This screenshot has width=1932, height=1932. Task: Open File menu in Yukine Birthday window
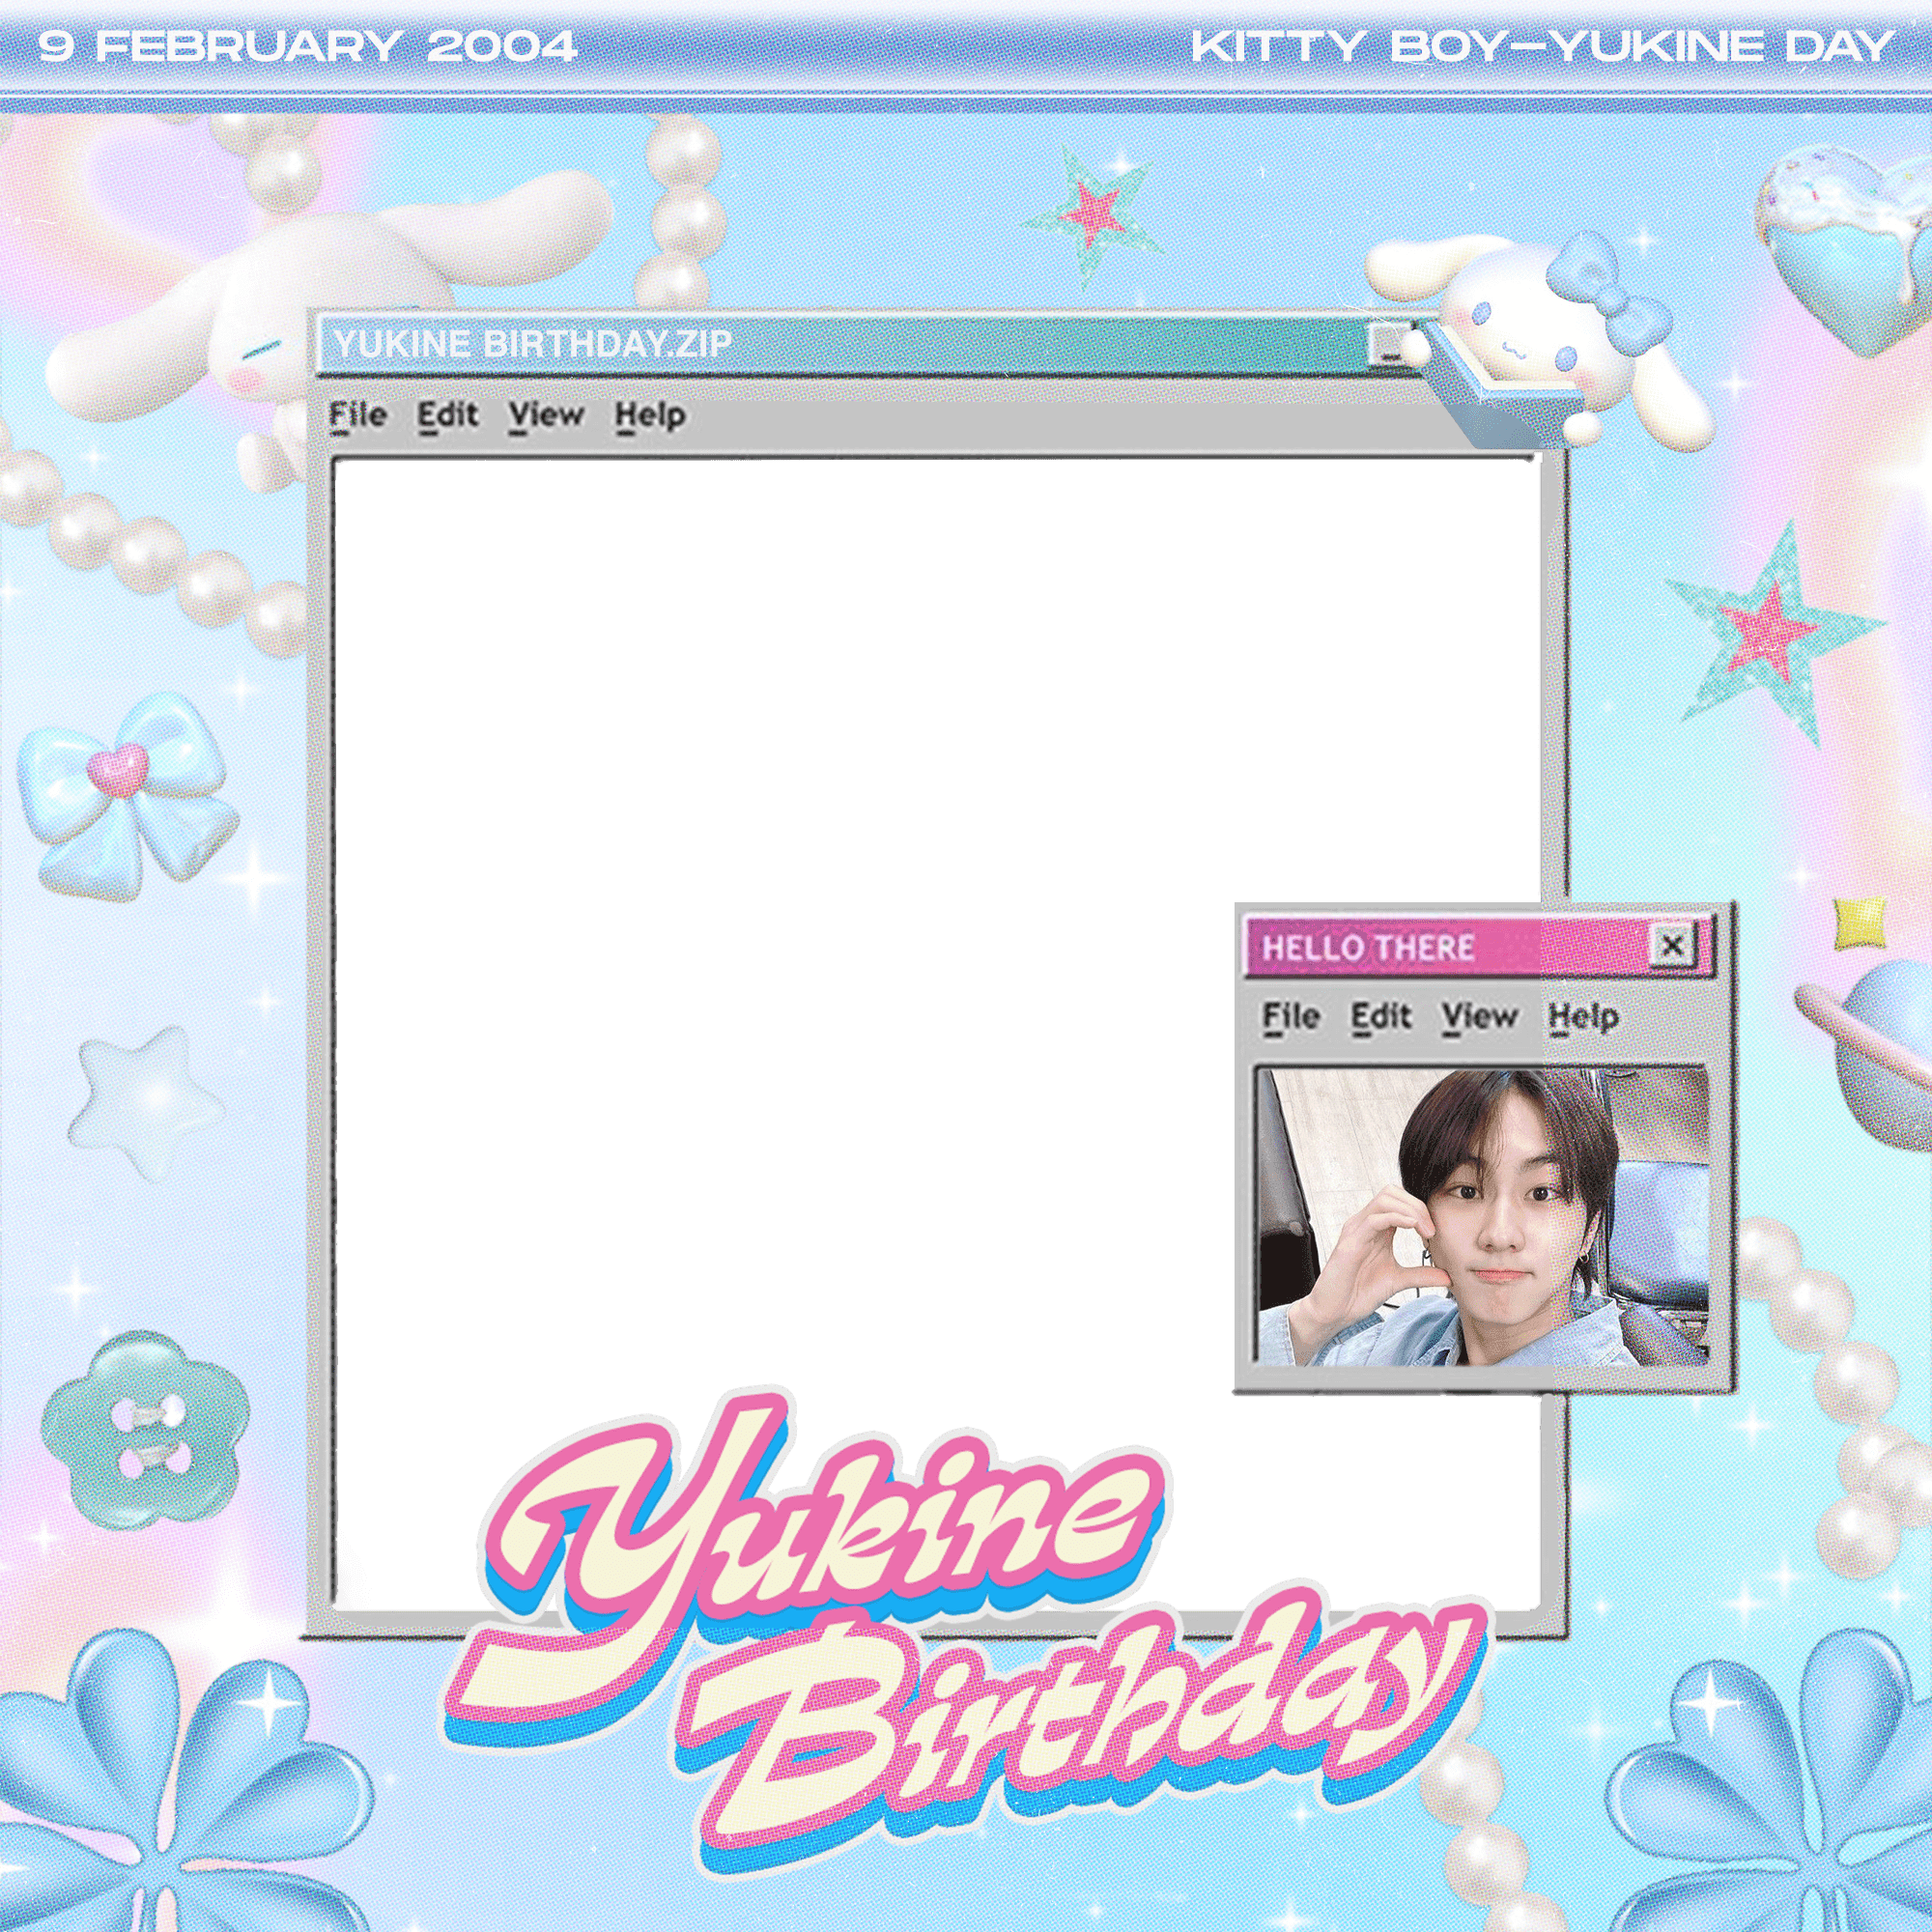(x=358, y=415)
